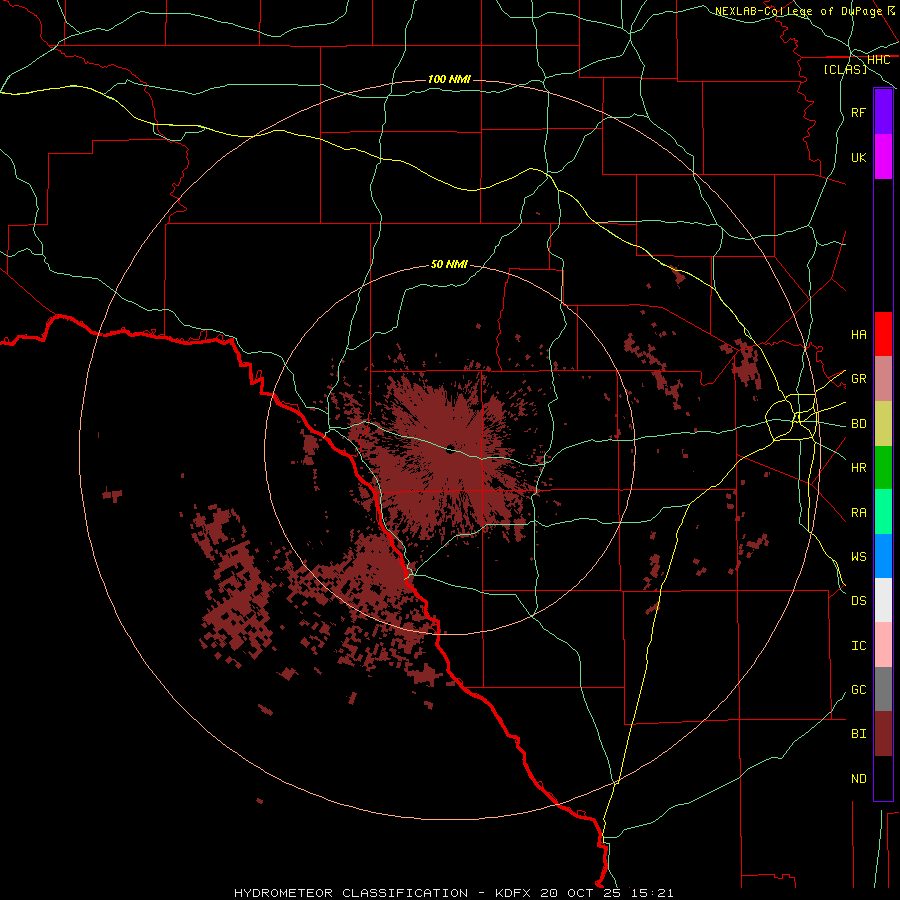The height and width of the screenshot is (900, 900).
Task: Click the BD legend label
Action: pyautogui.click(x=858, y=424)
